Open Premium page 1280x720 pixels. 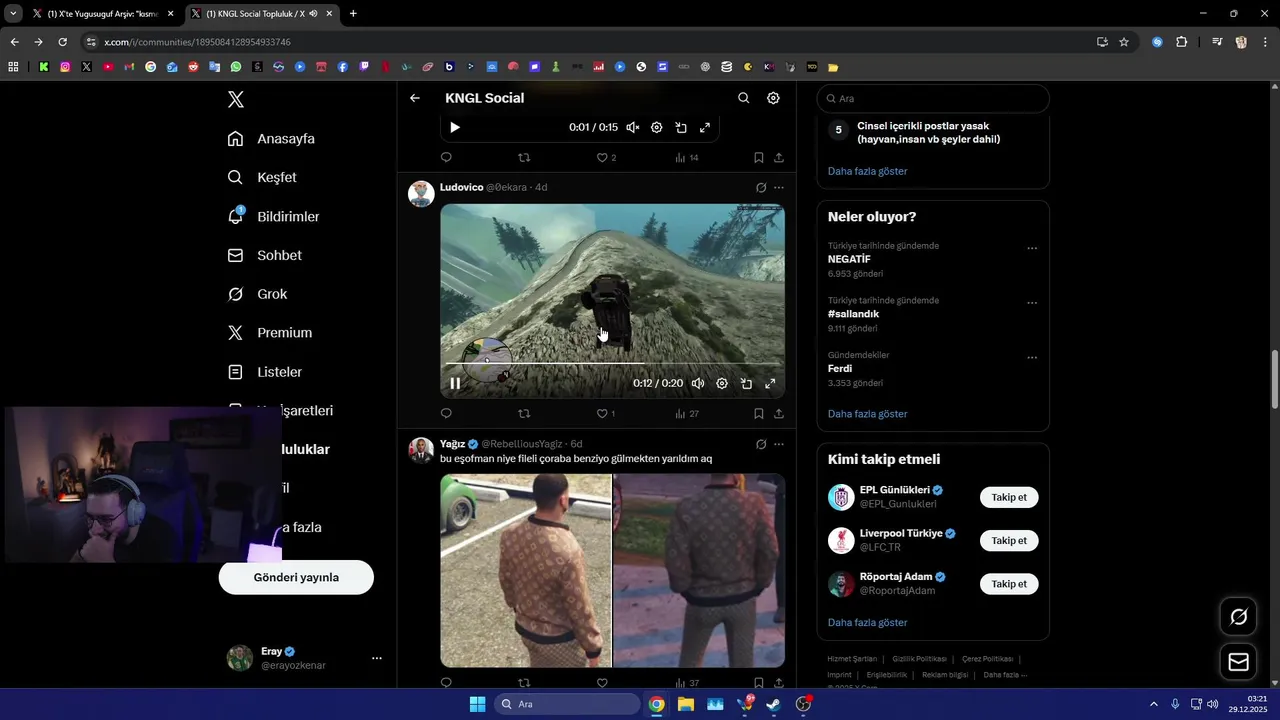tap(270, 333)
